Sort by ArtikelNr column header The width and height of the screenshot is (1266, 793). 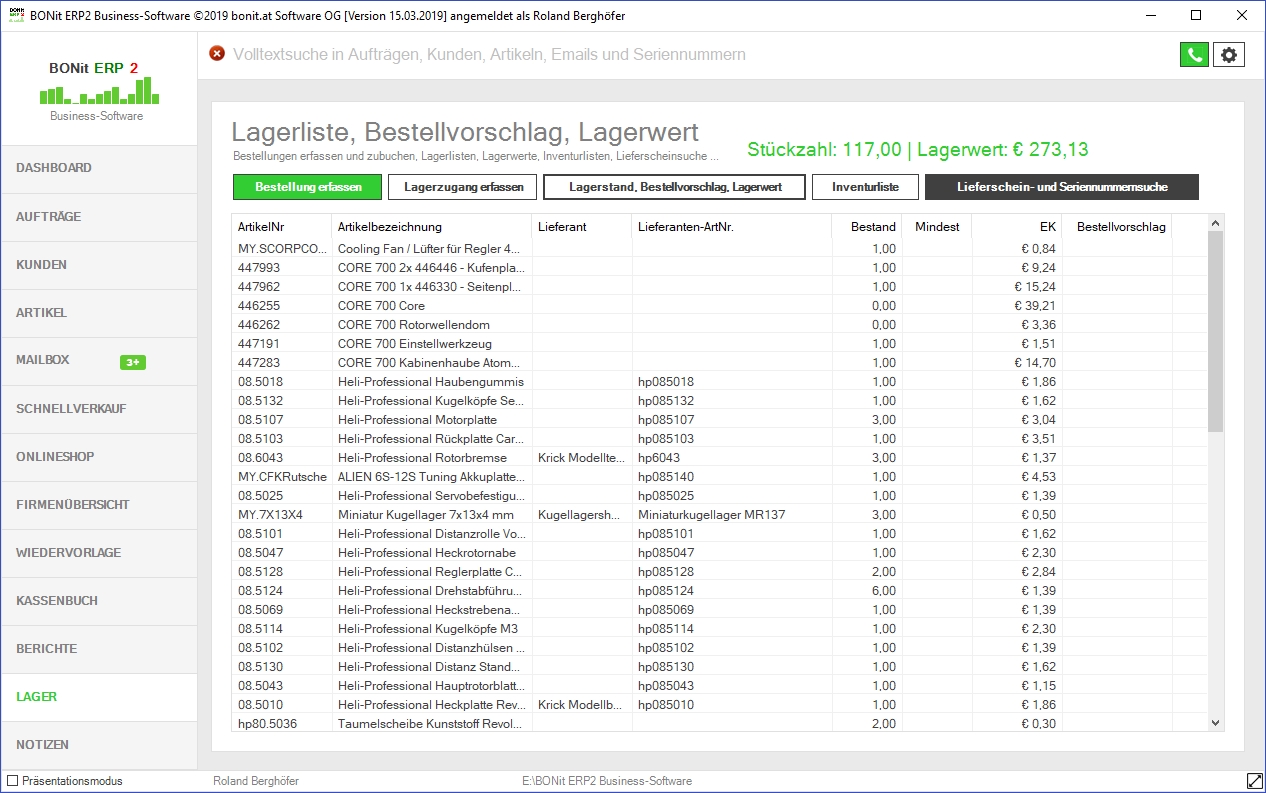pos(282,227)
